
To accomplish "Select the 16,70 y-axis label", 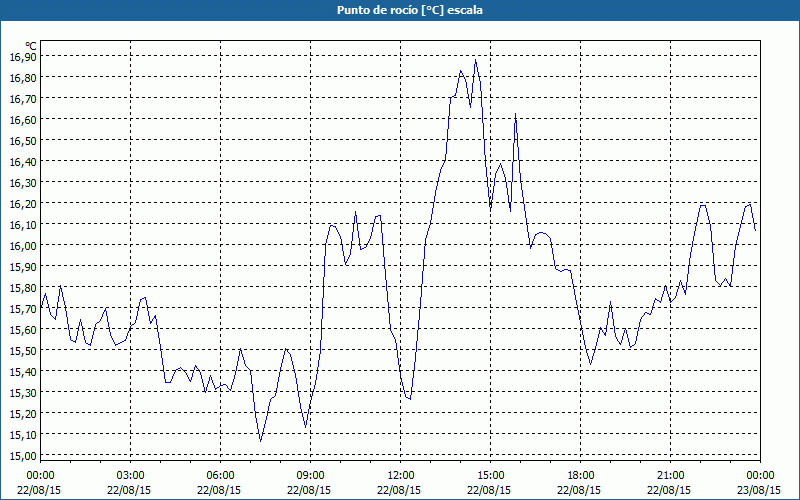I will [23, 98].
